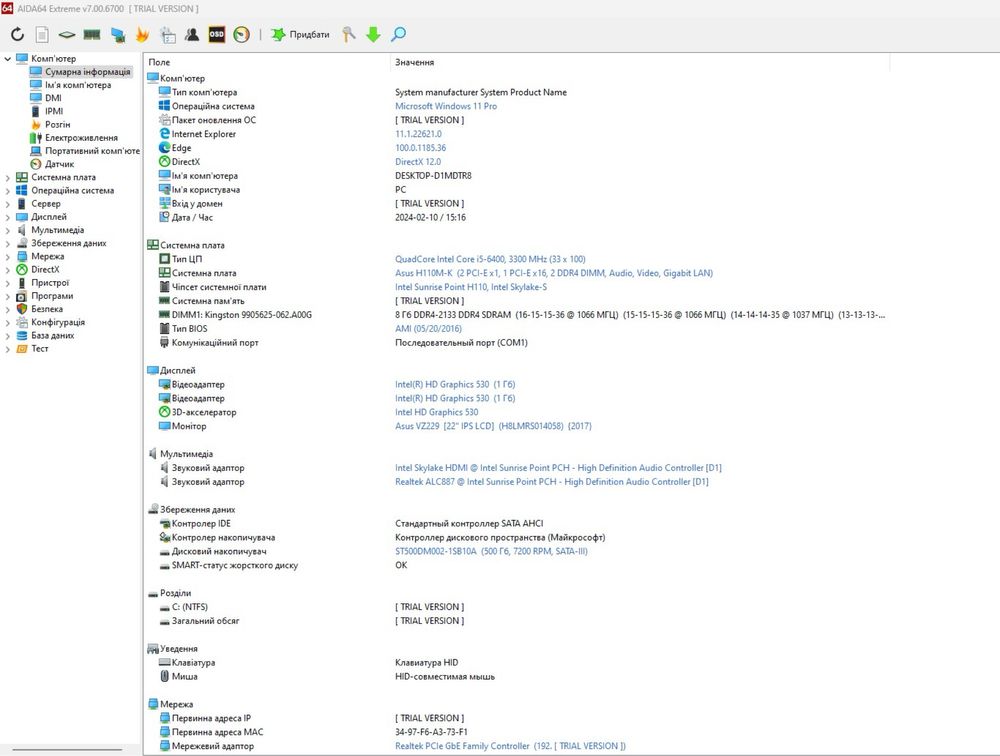Open the Розгін overclock tree item
The image size is (1000, 756).
[x=57, y=124]
